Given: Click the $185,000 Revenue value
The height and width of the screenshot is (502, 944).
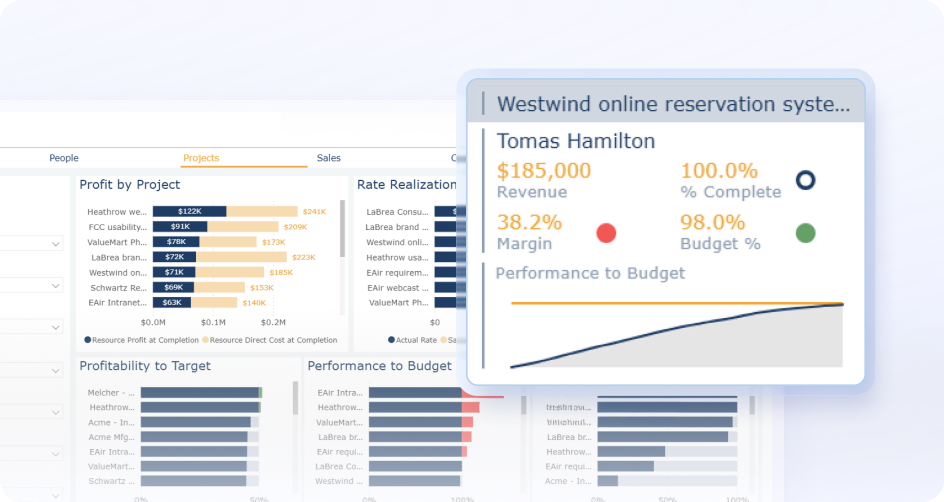Looking at the screenshot, I should 543,171.
